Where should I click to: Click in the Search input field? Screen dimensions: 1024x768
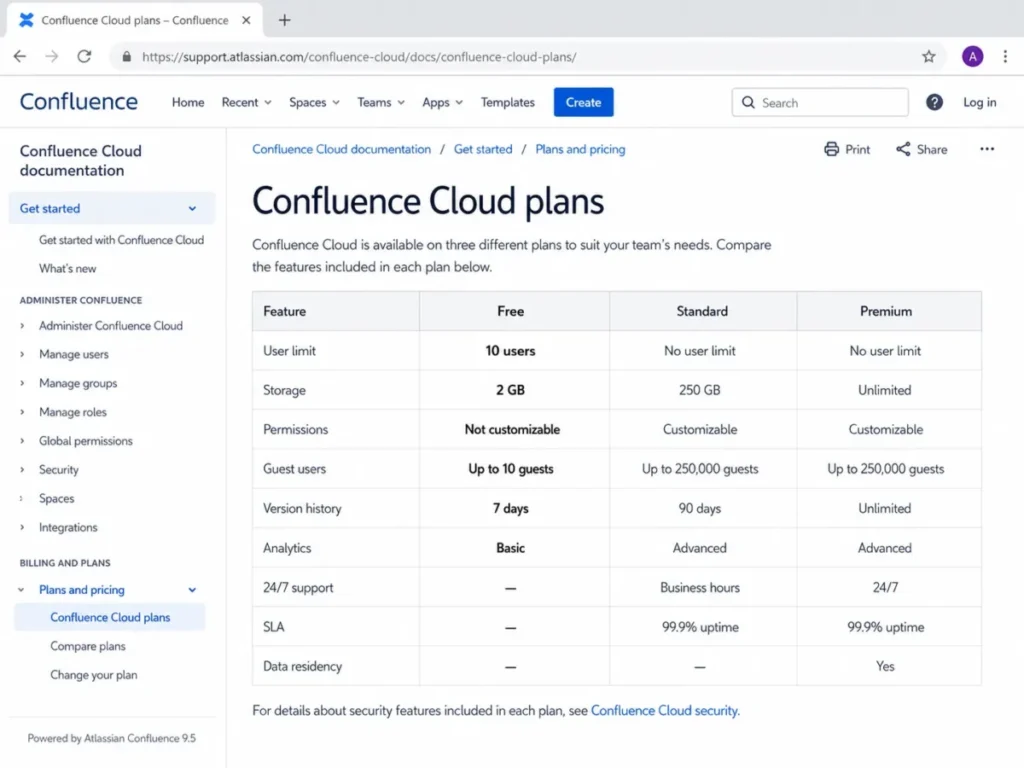[x=820, y=103]
